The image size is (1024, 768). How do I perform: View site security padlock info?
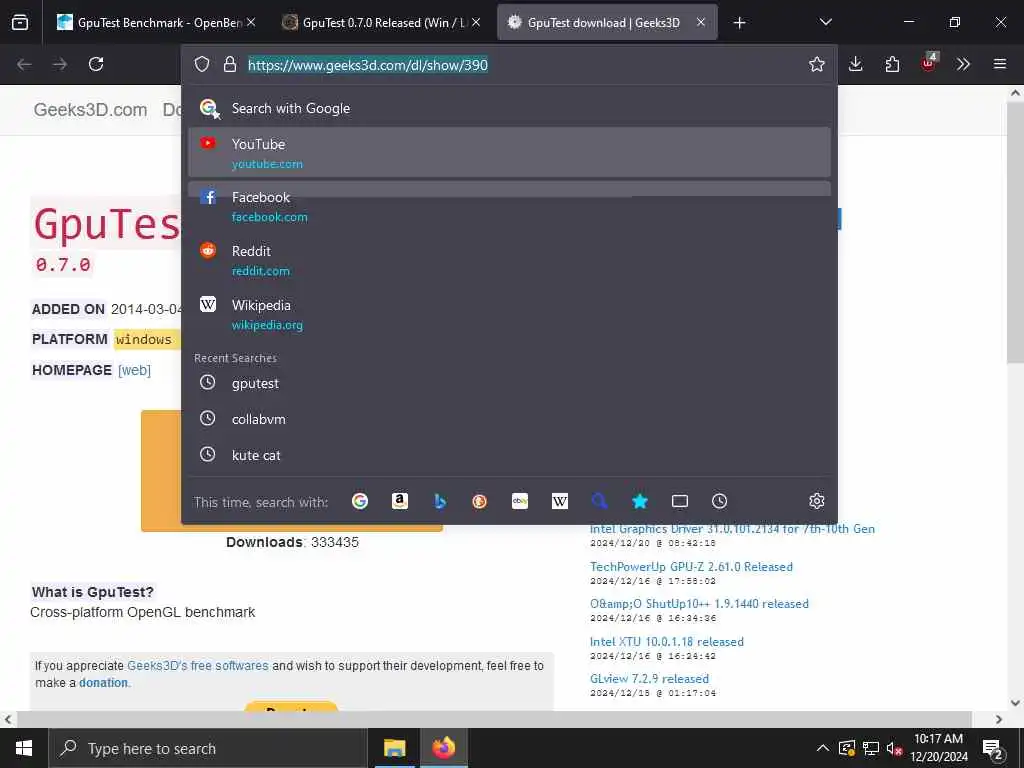(x=229, y=64)
